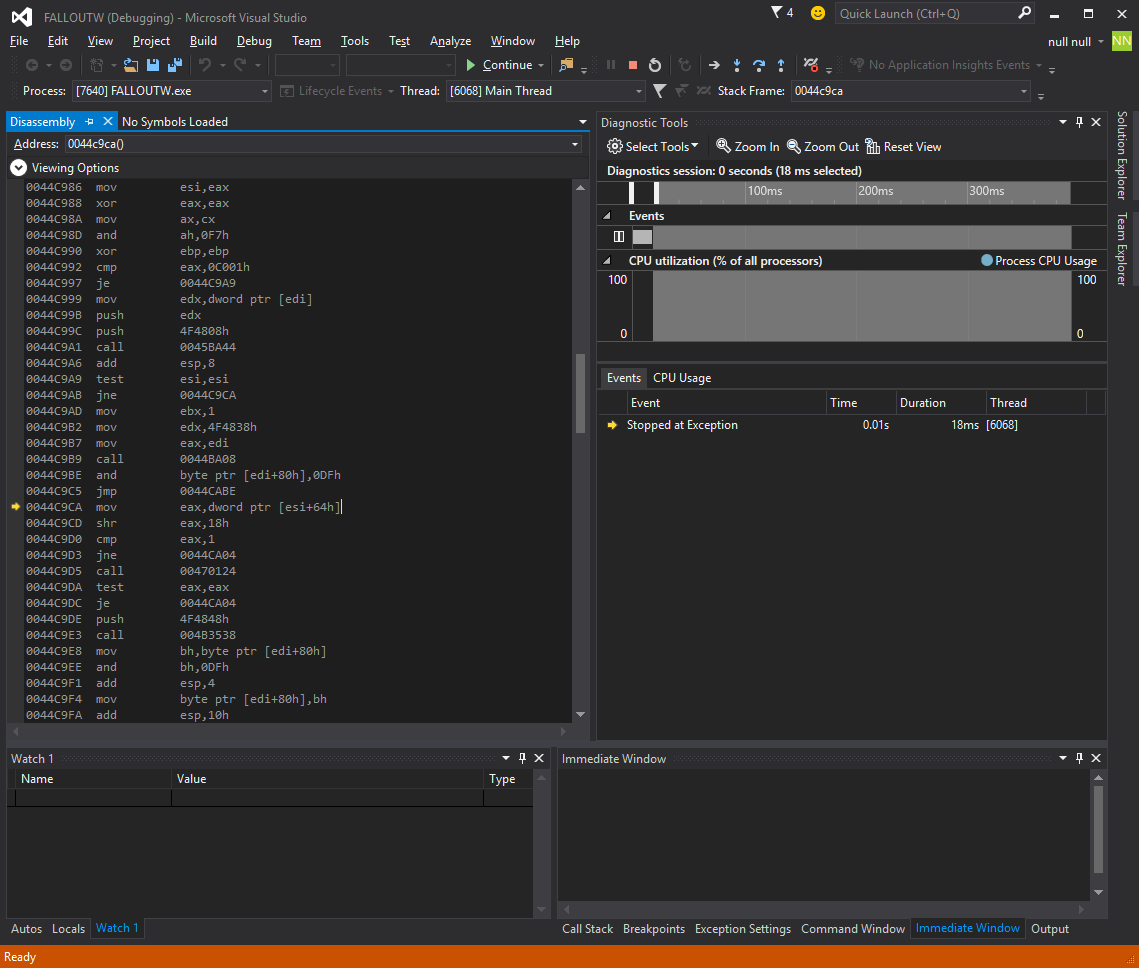Open the Stack Frame dropdown
Viewport: 1139px width, 968px height.
coord(1024,91)
